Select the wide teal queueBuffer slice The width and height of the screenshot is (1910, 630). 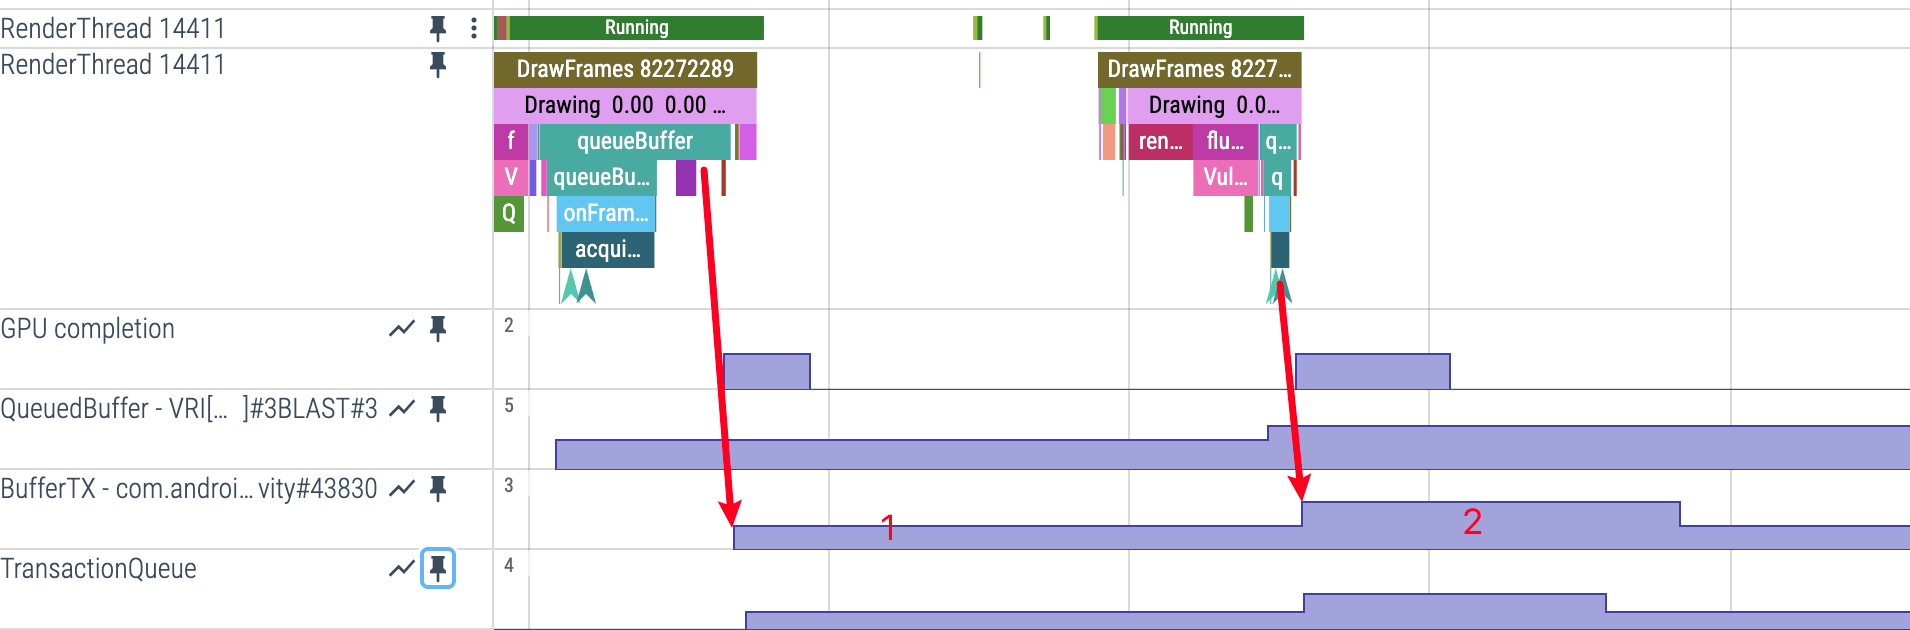coord(634,141)
